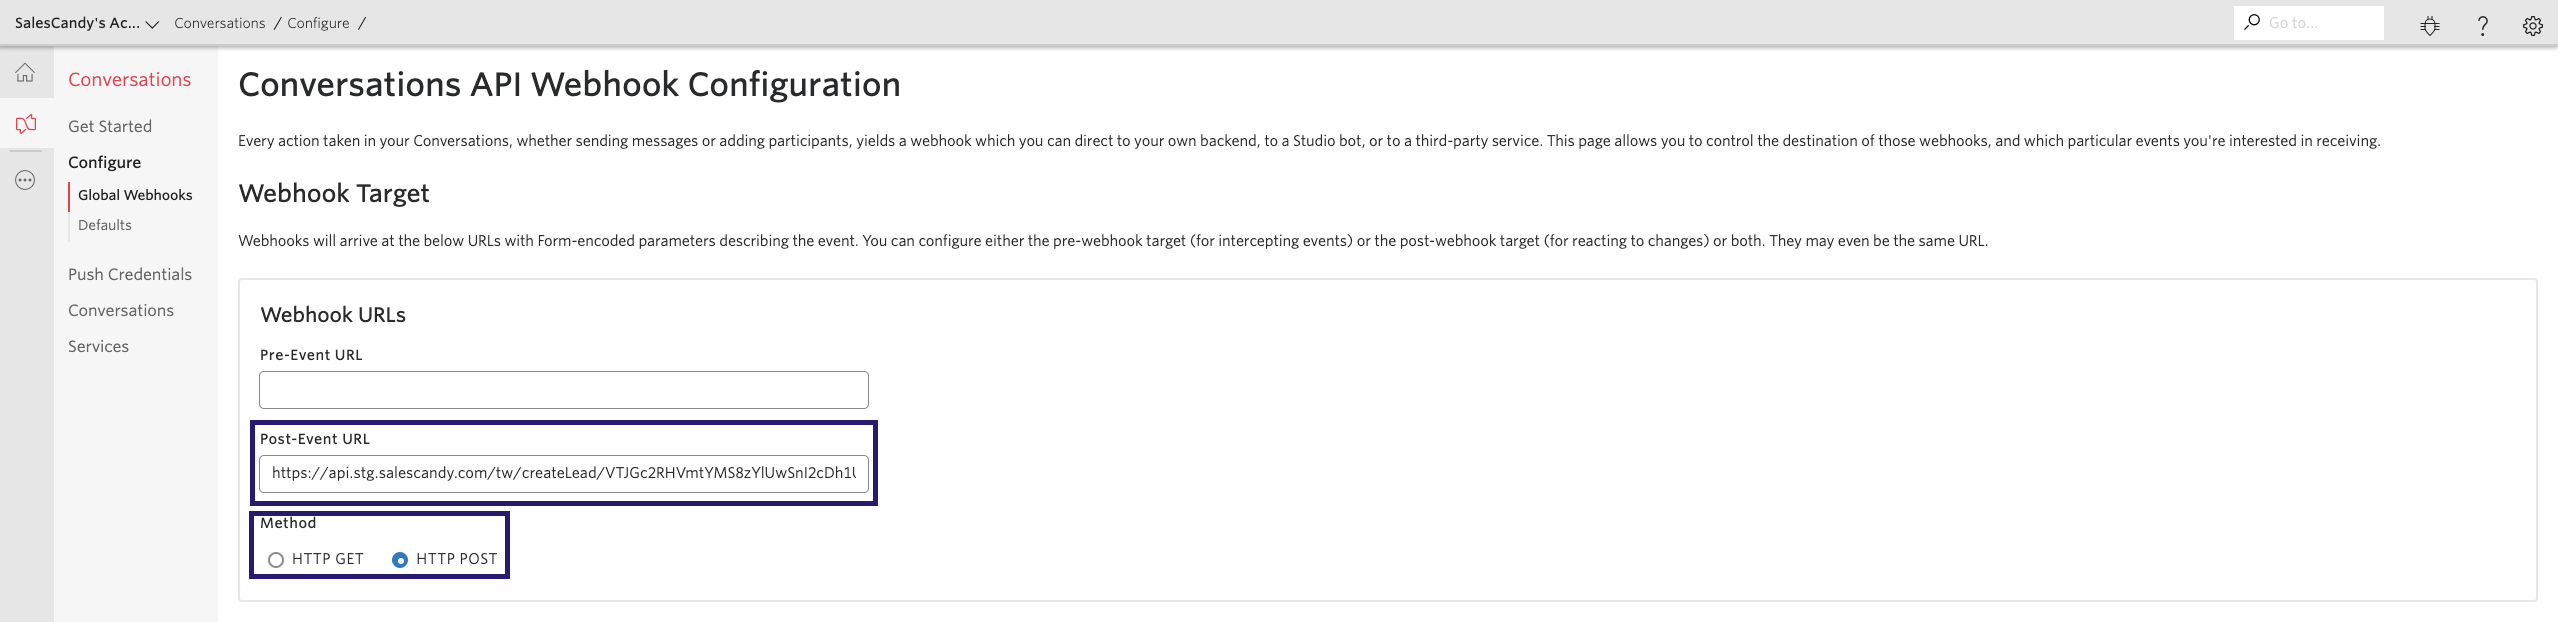Image resolution: width=2558 pixels, height=622 pixels.
Task: Open Global Webhooks settings page
Action: tap(134, 195)
